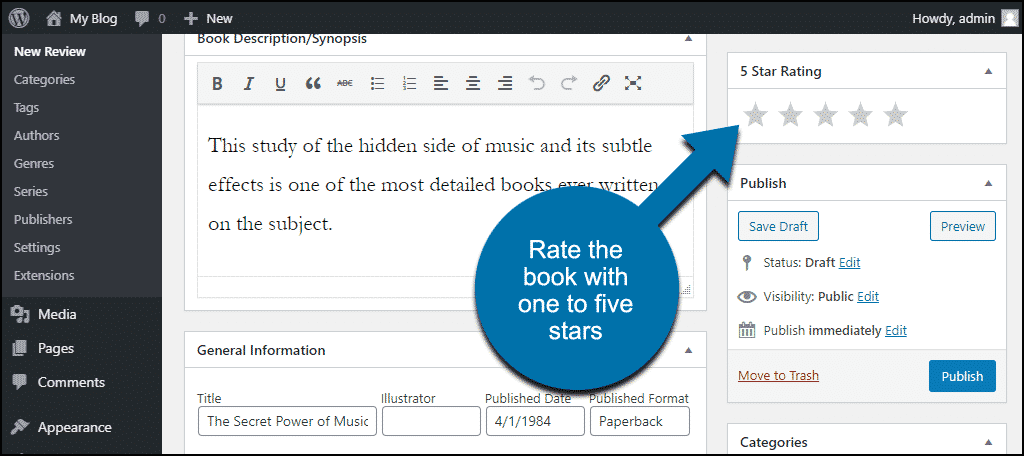Image resolution: width=1024 pixels, height=456 pixels.
Task: Open New Review in sidebar
Action: [x=50, y=52]
